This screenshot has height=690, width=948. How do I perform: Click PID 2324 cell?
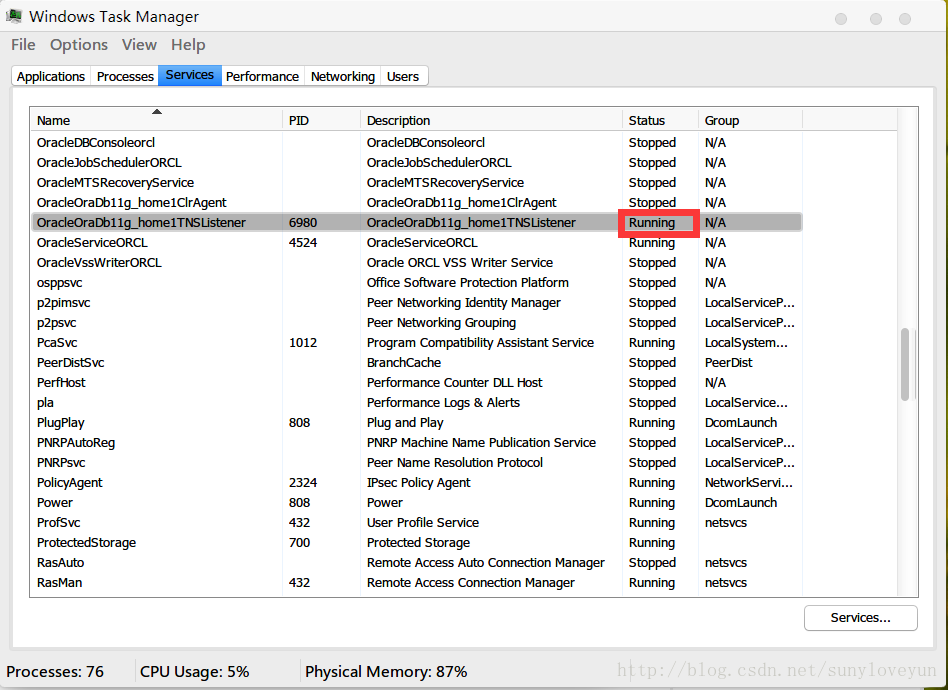[x=303, y=482]
